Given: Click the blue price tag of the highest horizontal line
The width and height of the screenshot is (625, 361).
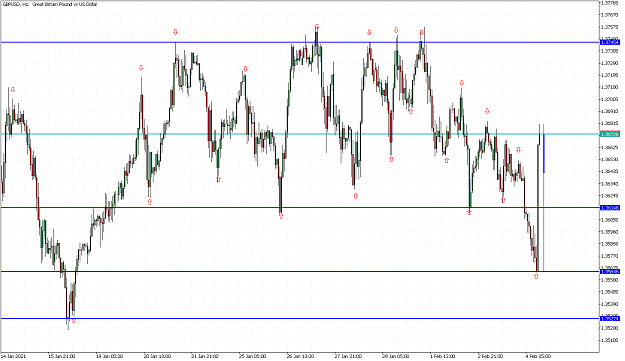Looking at the screenshot, I should [610, 42].
